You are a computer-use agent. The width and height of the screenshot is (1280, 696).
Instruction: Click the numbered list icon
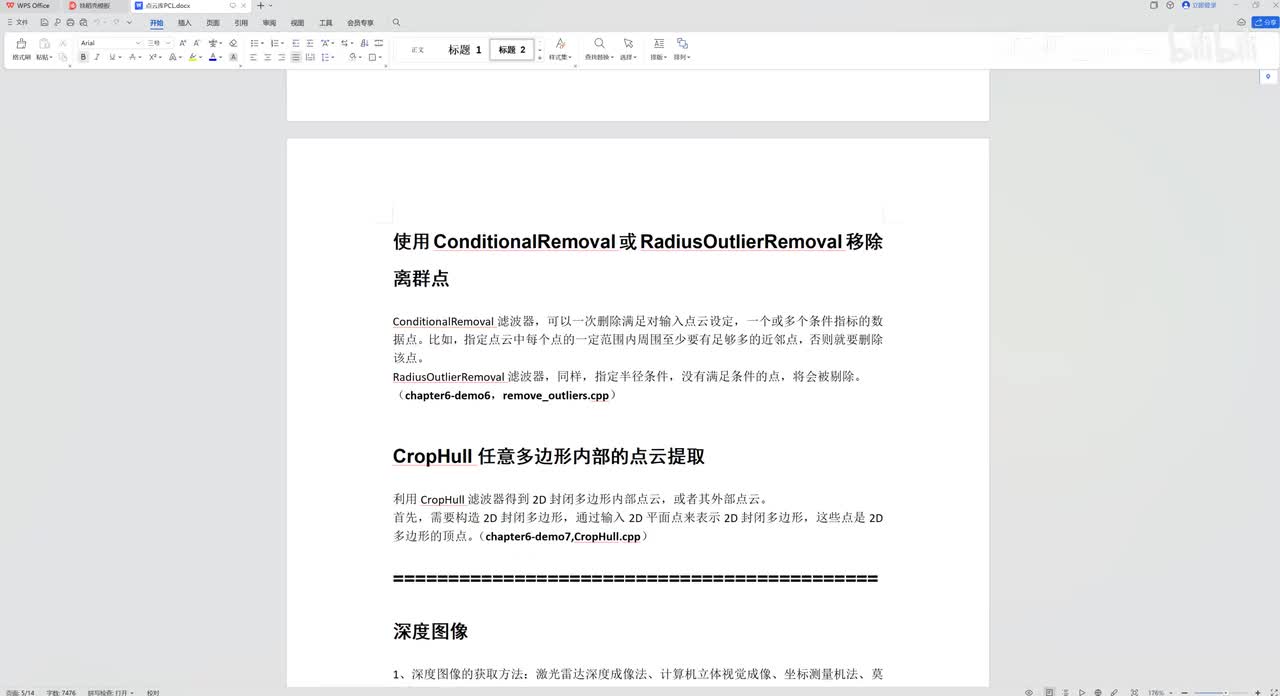point(274,43)
